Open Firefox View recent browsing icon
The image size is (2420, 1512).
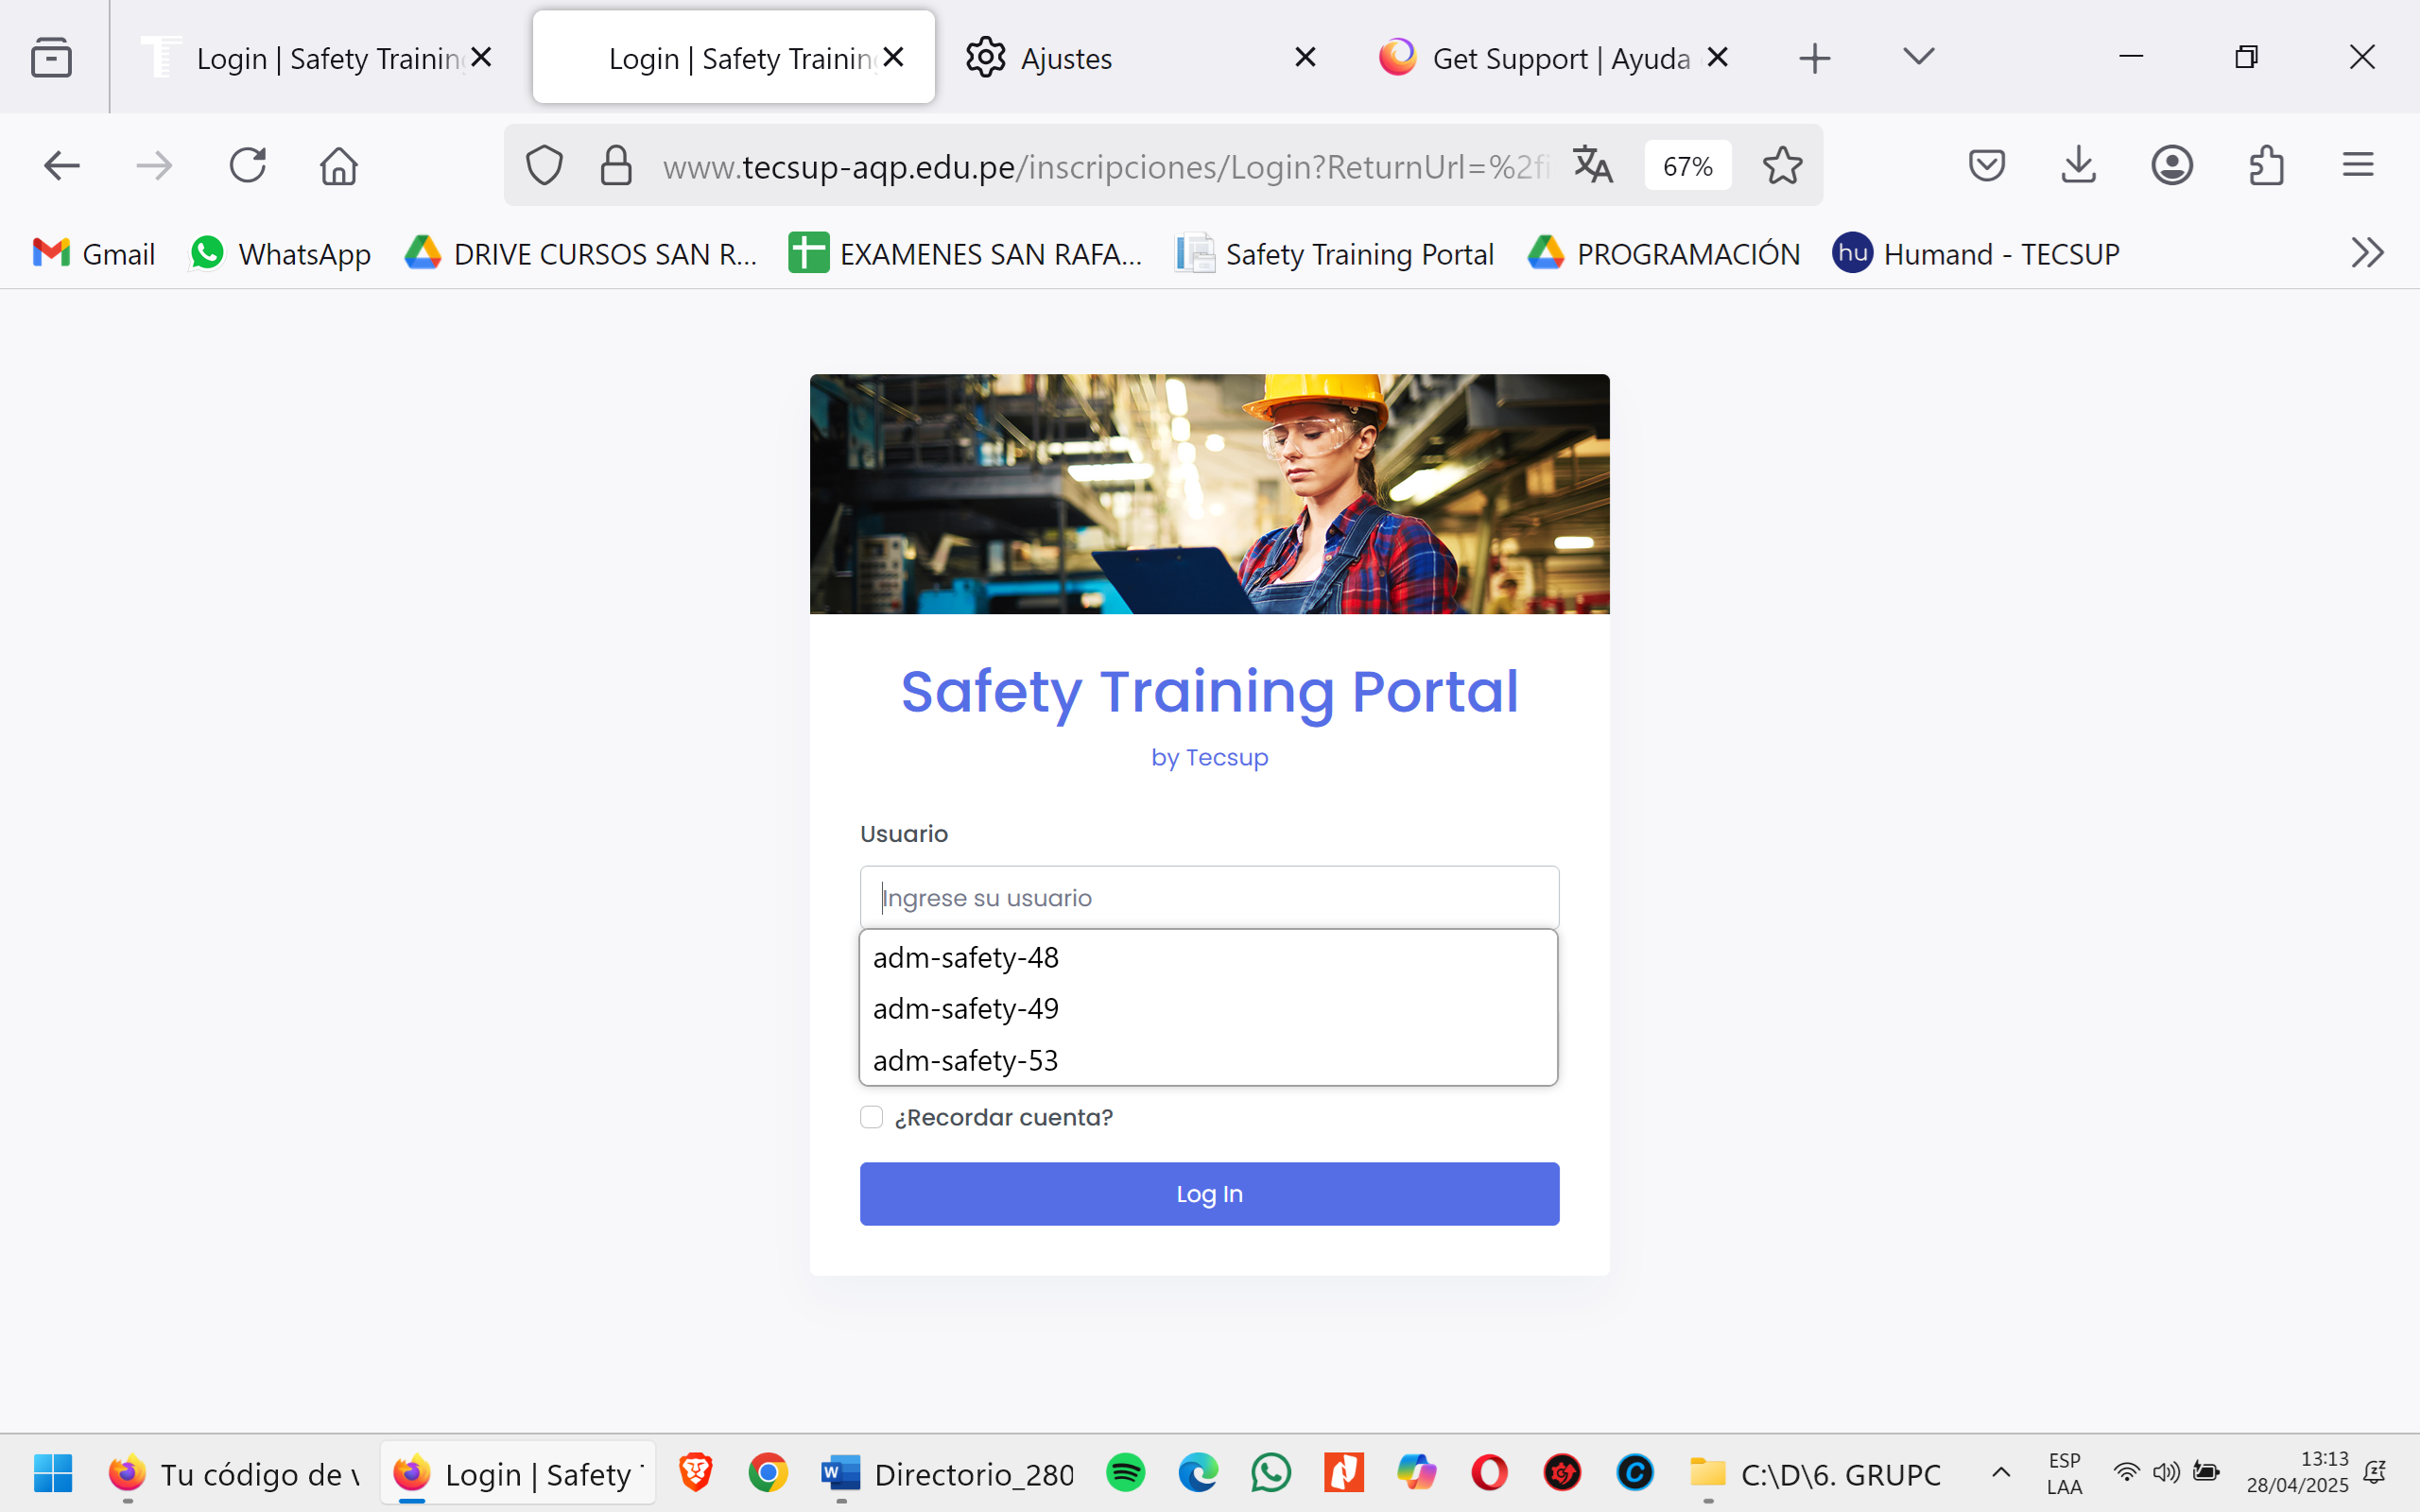coord(51,57)
